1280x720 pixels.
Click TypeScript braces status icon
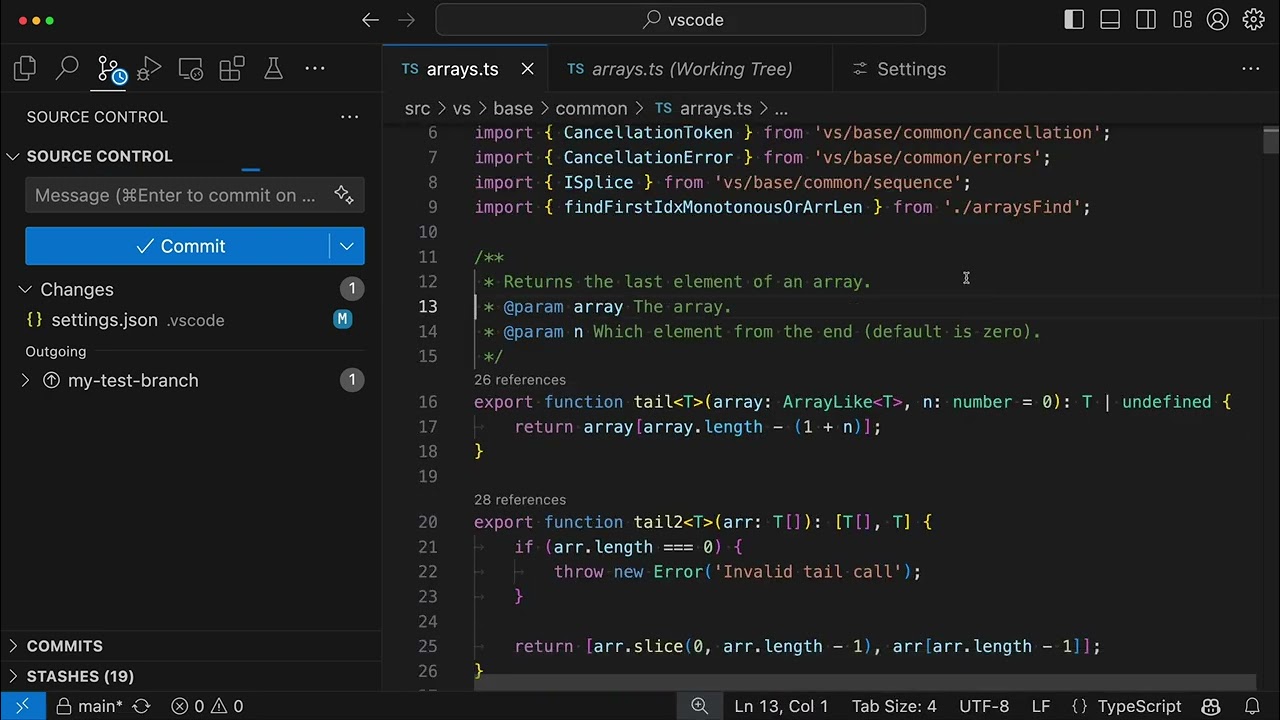[1079, 706]
